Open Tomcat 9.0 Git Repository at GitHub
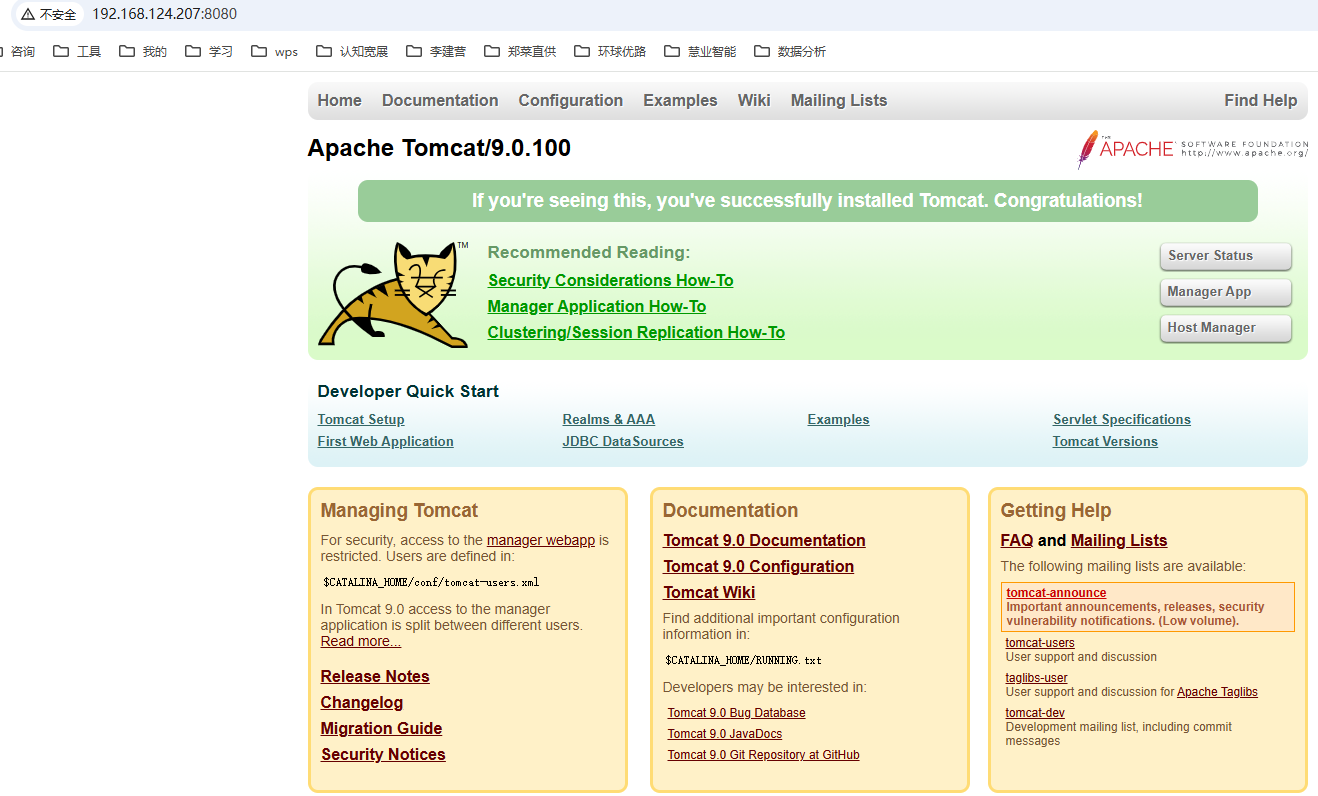 [764, 755]
